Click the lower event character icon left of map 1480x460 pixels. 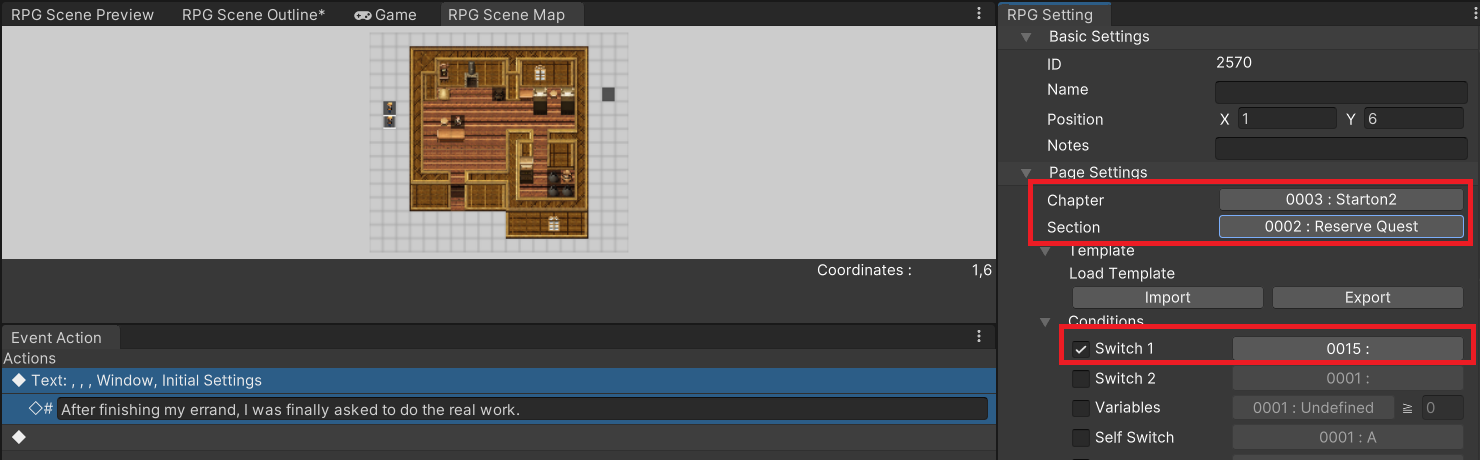point(390,121)
